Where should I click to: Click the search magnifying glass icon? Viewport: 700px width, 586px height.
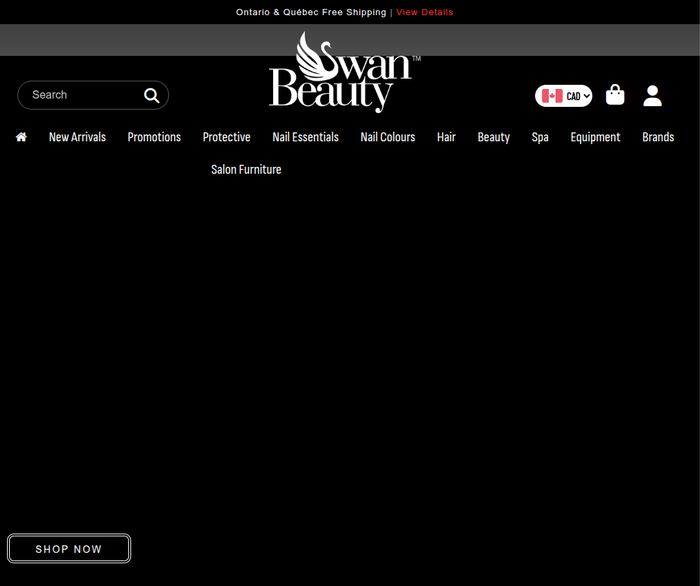(x=151, y=95)
